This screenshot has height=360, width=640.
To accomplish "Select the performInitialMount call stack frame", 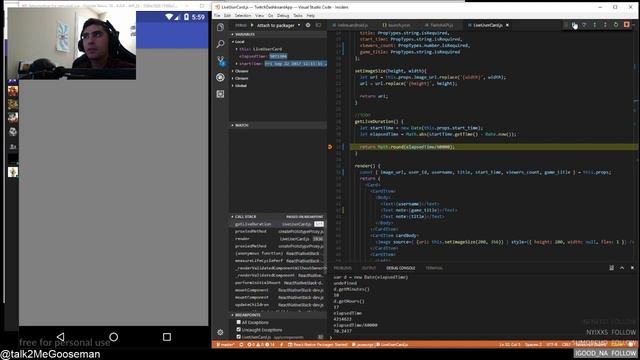I will tap(278, 283).
